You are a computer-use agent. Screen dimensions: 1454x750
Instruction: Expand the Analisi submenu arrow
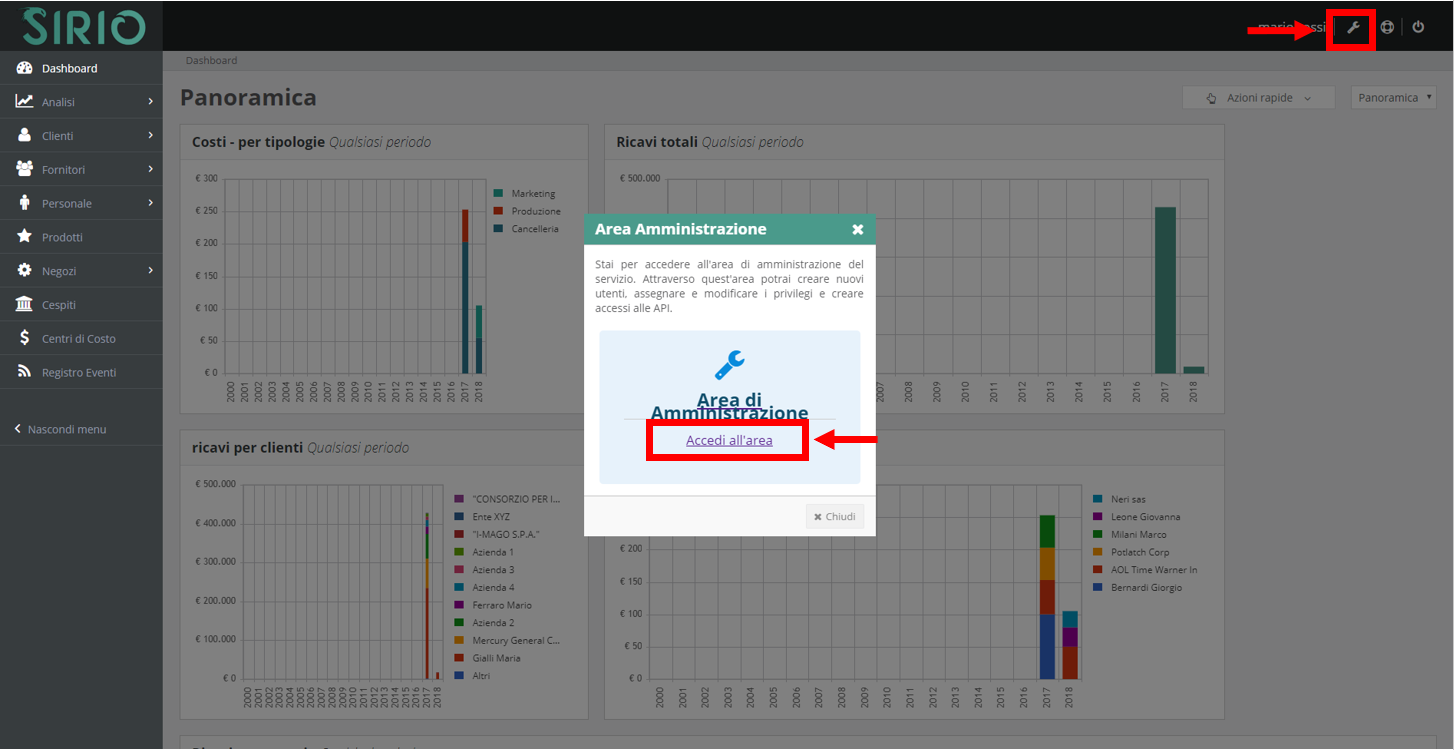click(x=150, y=102)
